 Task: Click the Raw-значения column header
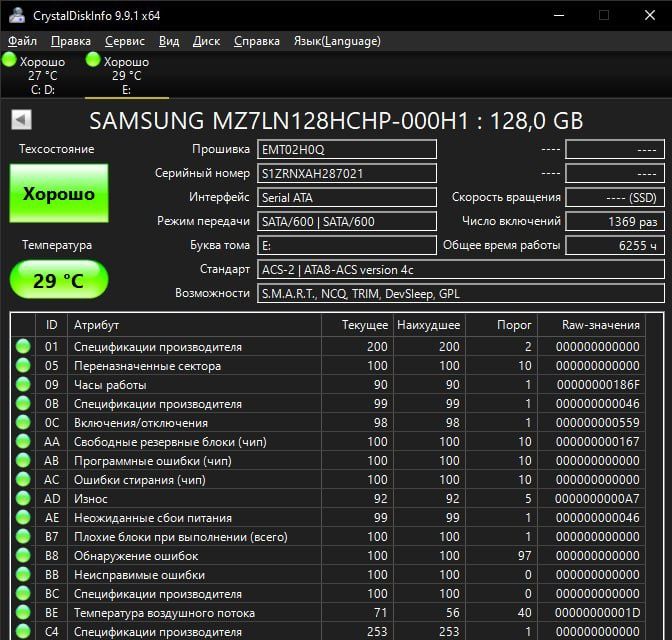click(x=591, y=325)
